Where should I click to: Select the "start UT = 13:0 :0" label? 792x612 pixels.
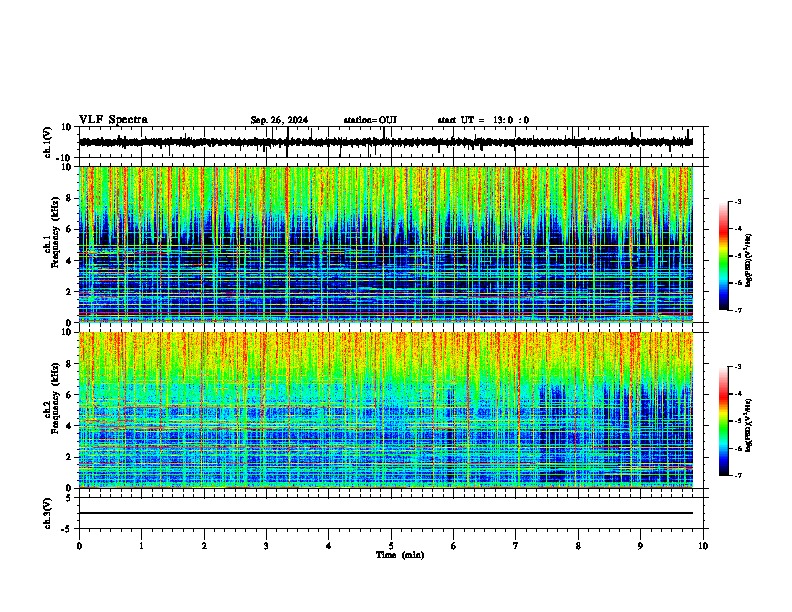pyautogui.click(x=483, y=120)
